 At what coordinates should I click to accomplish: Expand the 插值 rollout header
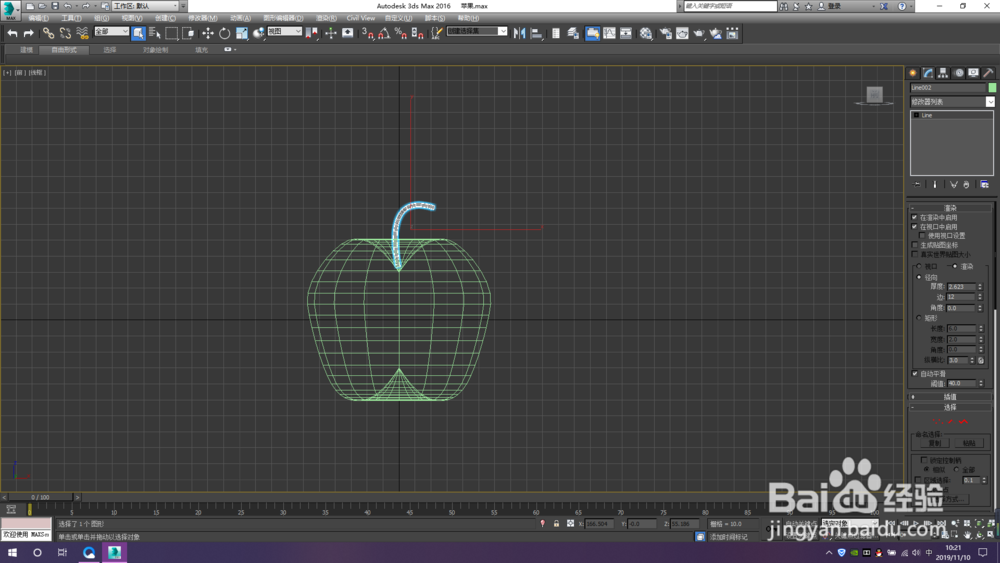coord(950,397)
